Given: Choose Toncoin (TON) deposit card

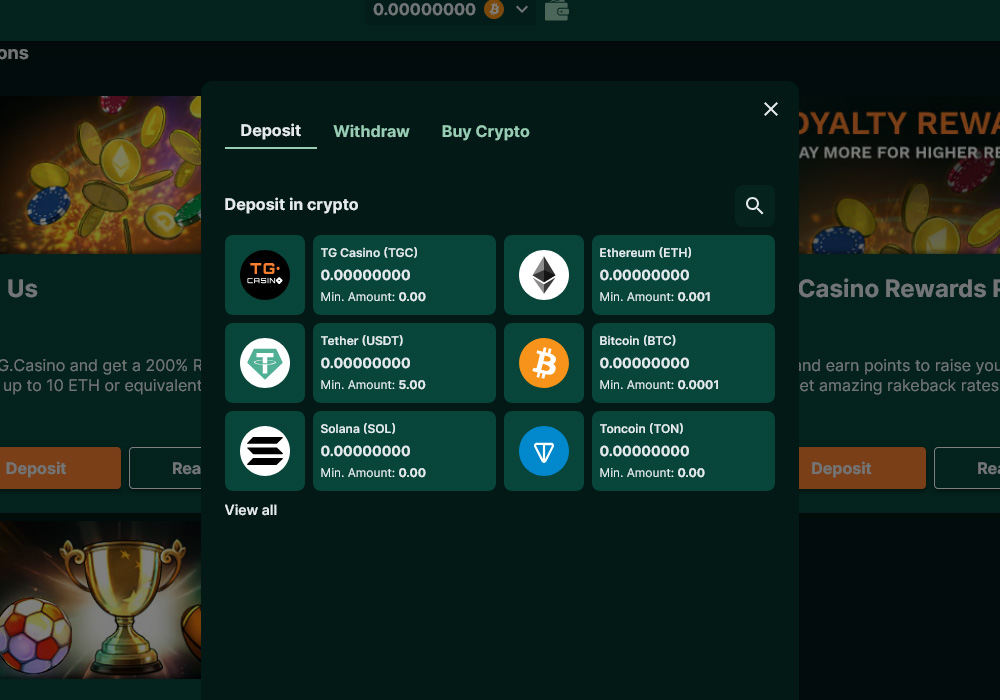Looking at the screenshot, I should coord(683,451).
